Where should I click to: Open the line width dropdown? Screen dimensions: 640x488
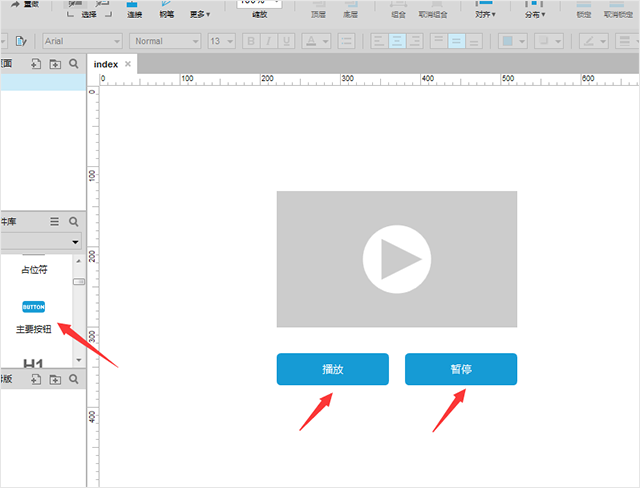coord(628,41)
